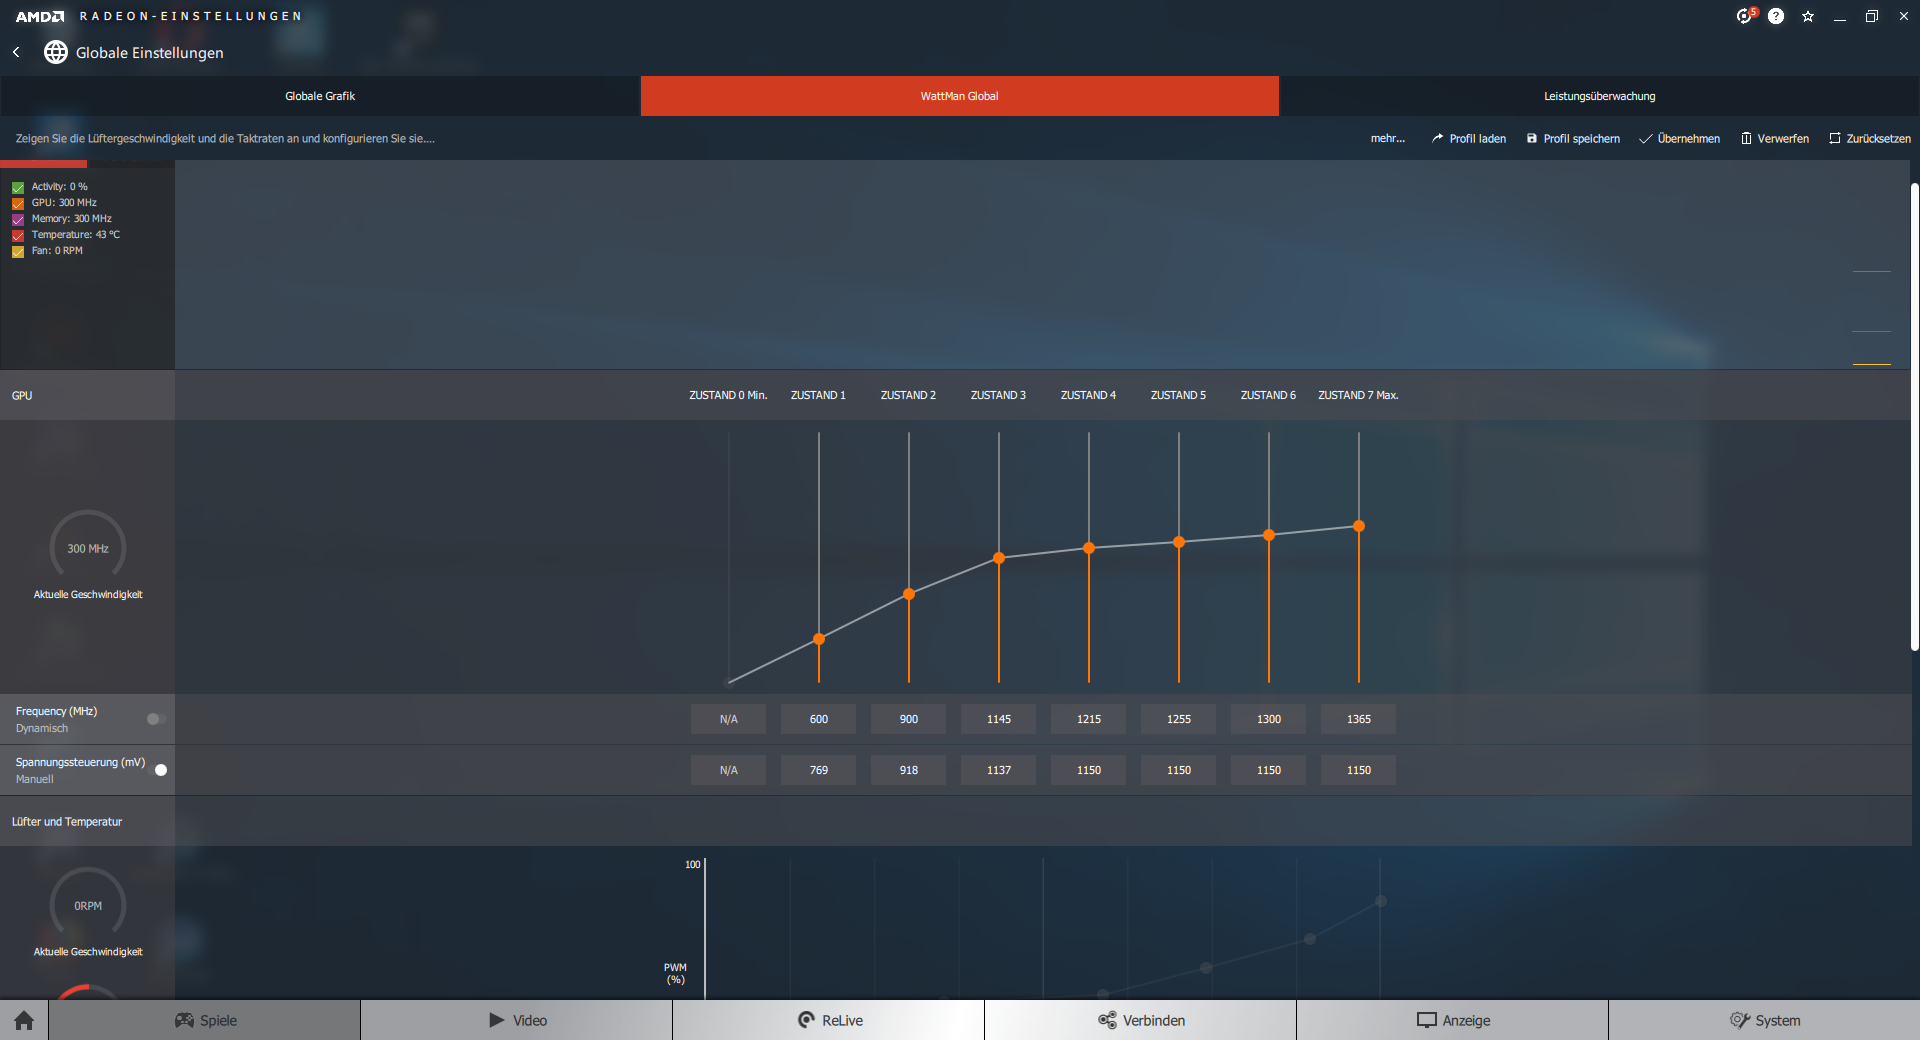Click the Verbinden share icon
The width and height of the screenshot is (1920, 1040).
pos(1107,1020)
